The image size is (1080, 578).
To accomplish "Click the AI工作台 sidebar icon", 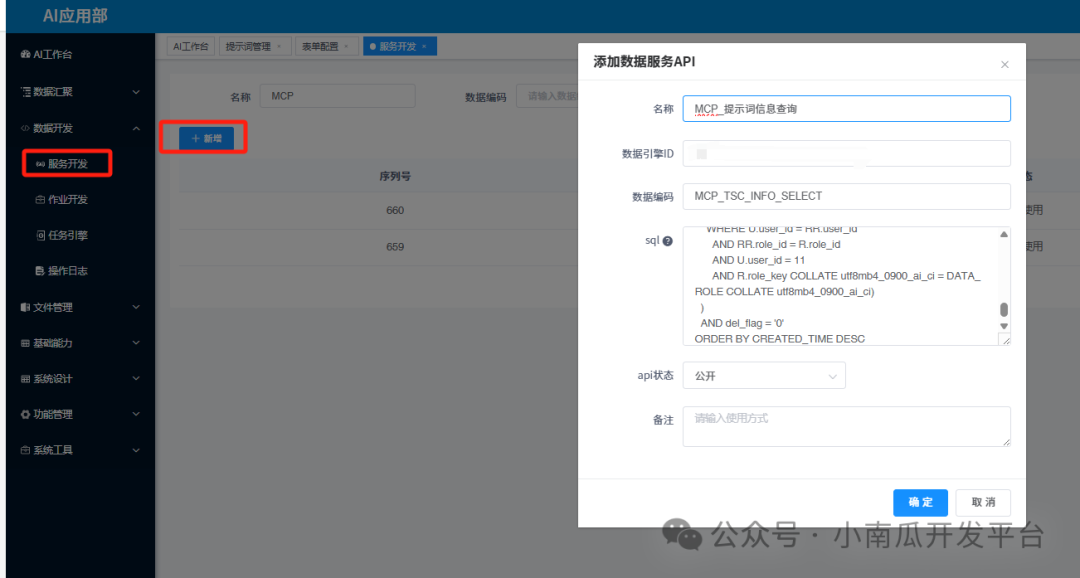I will tap(25, 54).
